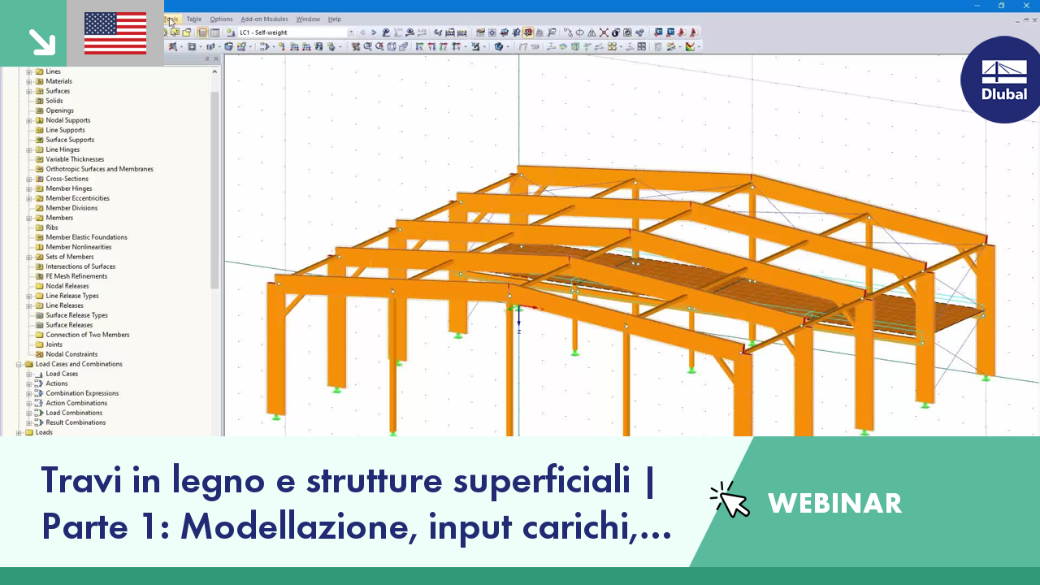The height and width of the screenshot is (585, 1040).
Task: Collapse Load Cases and Combinations folder
Action: click(x=19, y=364)
